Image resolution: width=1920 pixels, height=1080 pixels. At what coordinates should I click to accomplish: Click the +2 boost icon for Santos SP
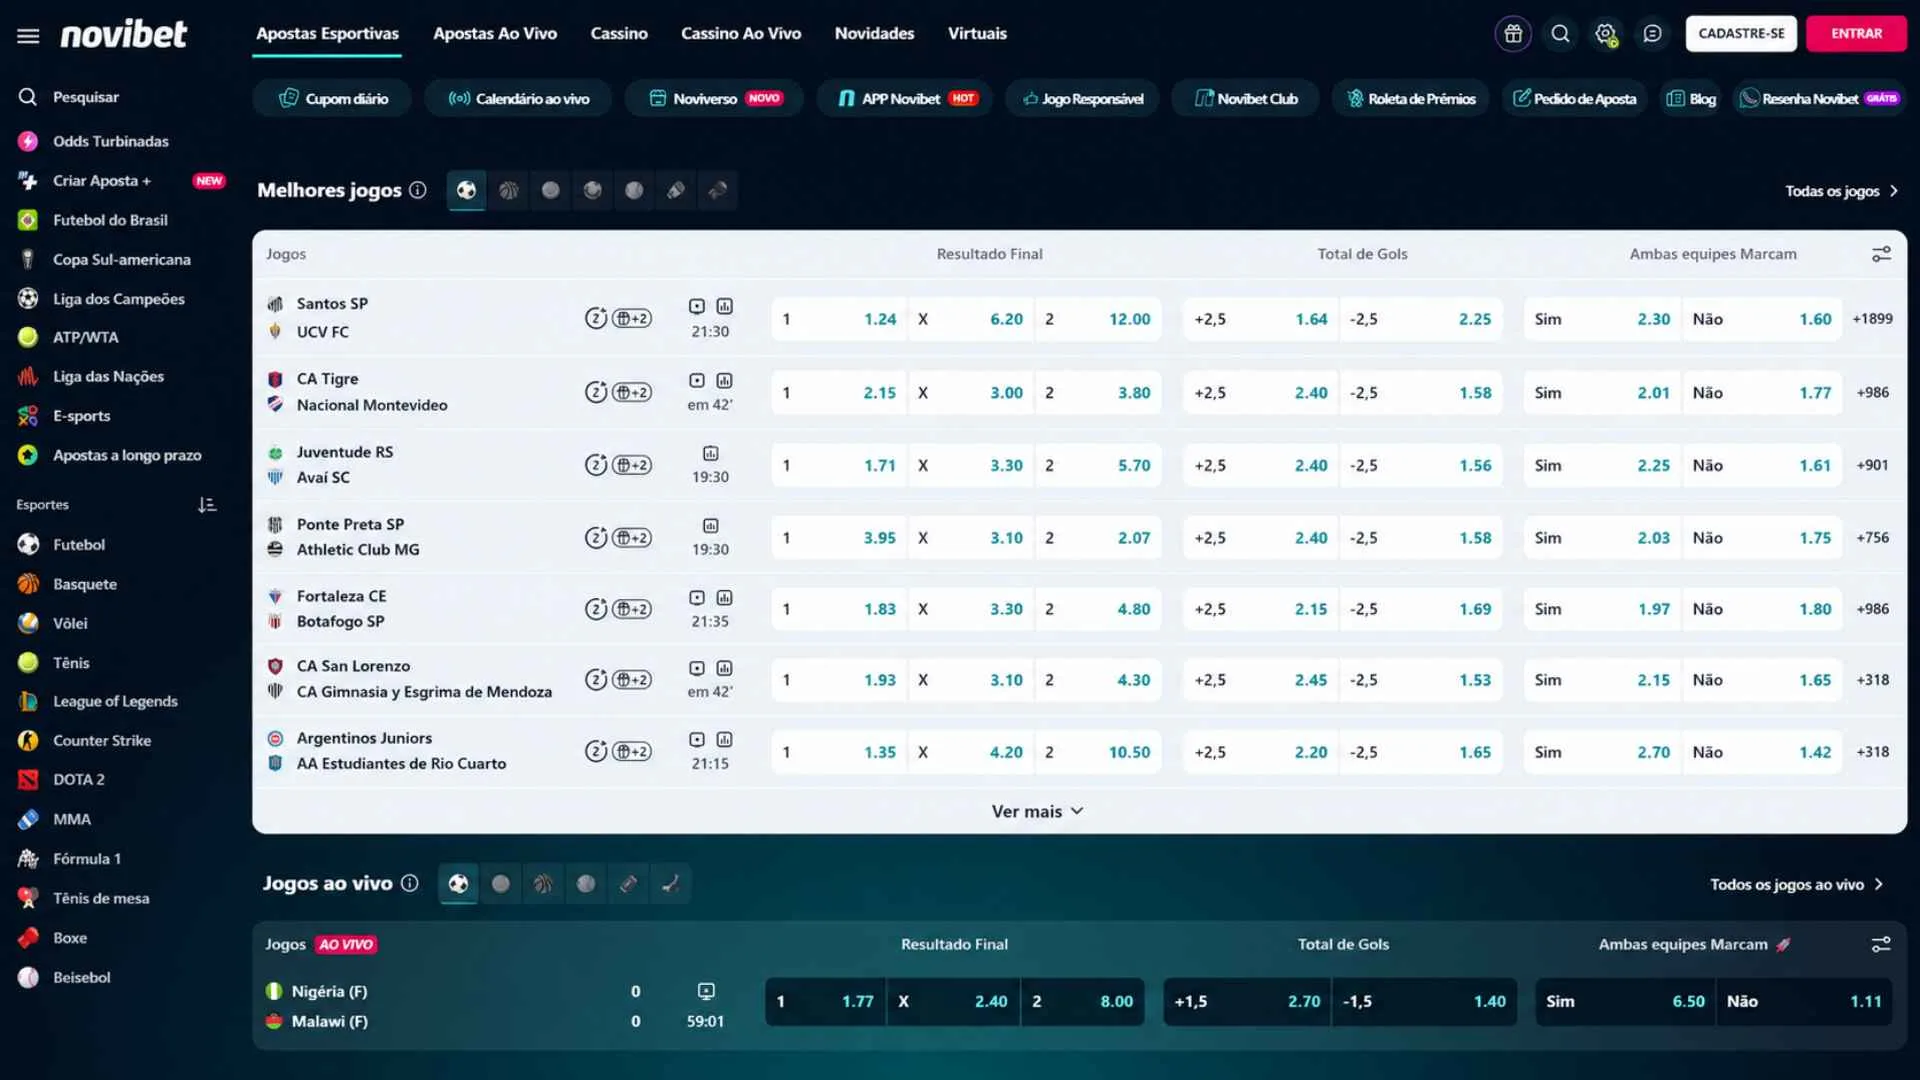point(632,319)
